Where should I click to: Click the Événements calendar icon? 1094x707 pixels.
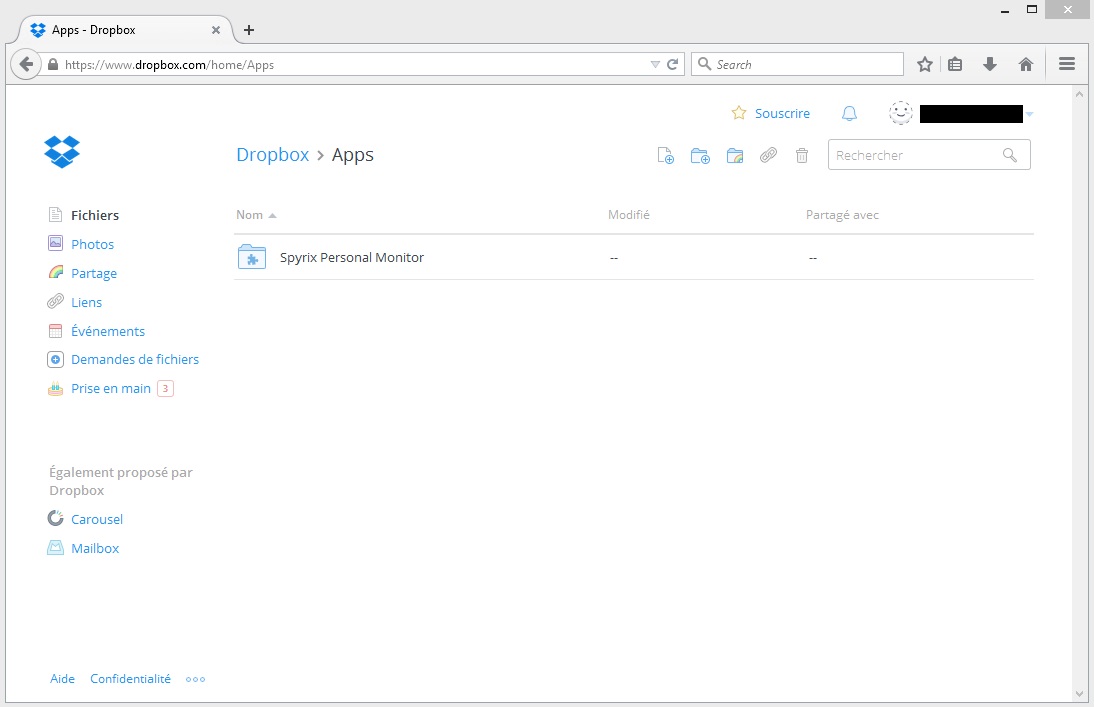[x=55, y=331]
